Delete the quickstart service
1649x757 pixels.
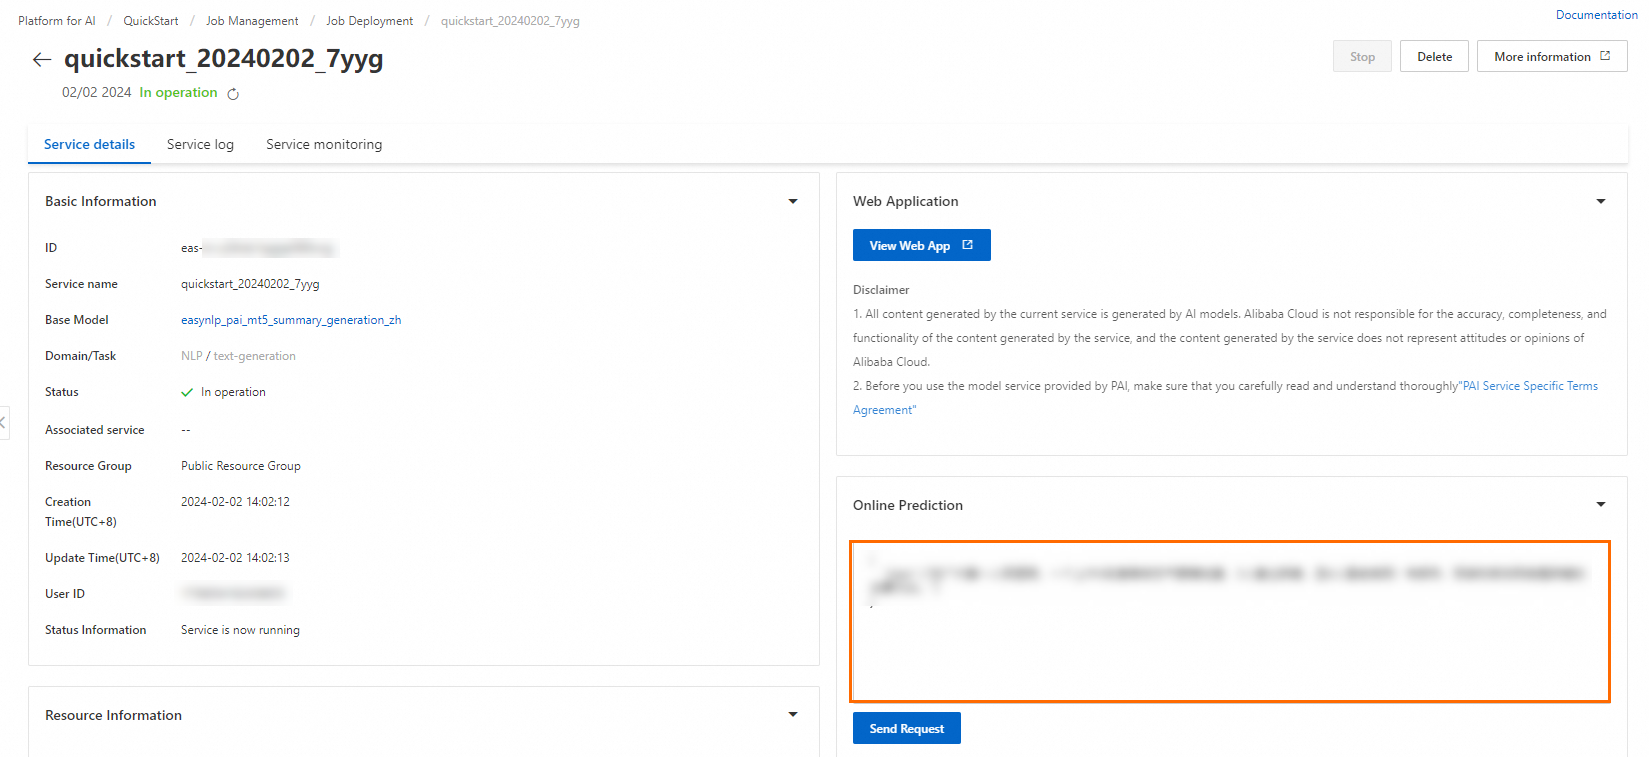point(1434,56)
